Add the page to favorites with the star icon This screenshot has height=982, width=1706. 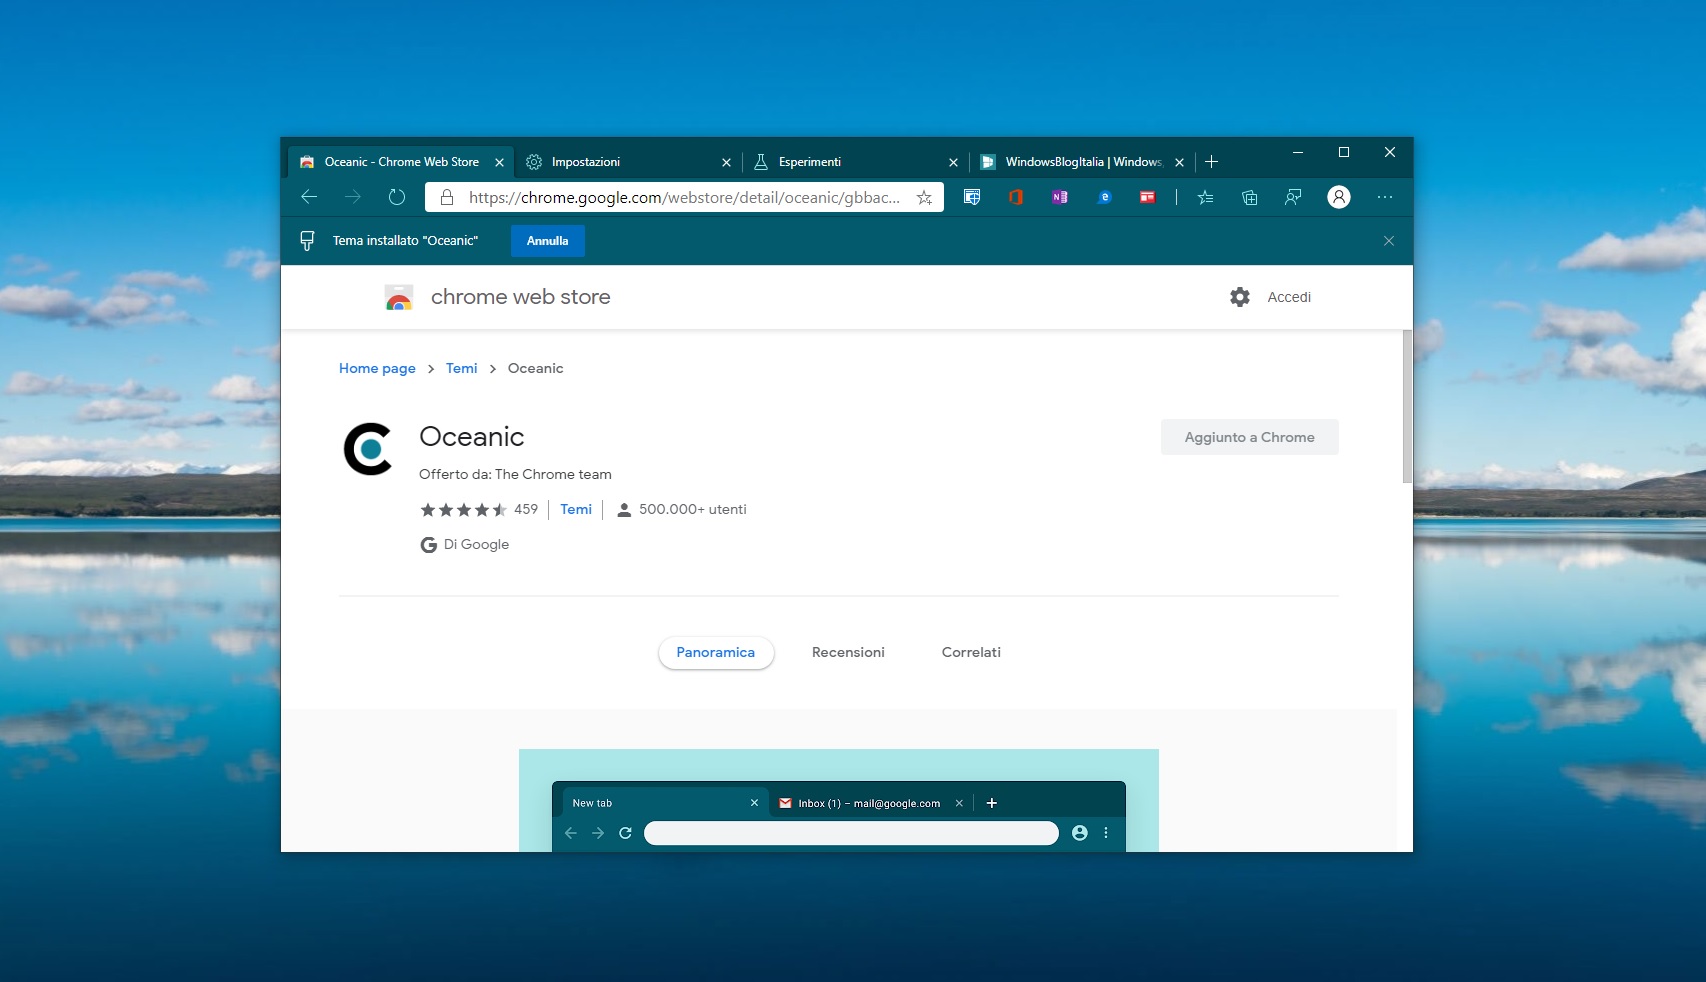(x=924, y=197)
